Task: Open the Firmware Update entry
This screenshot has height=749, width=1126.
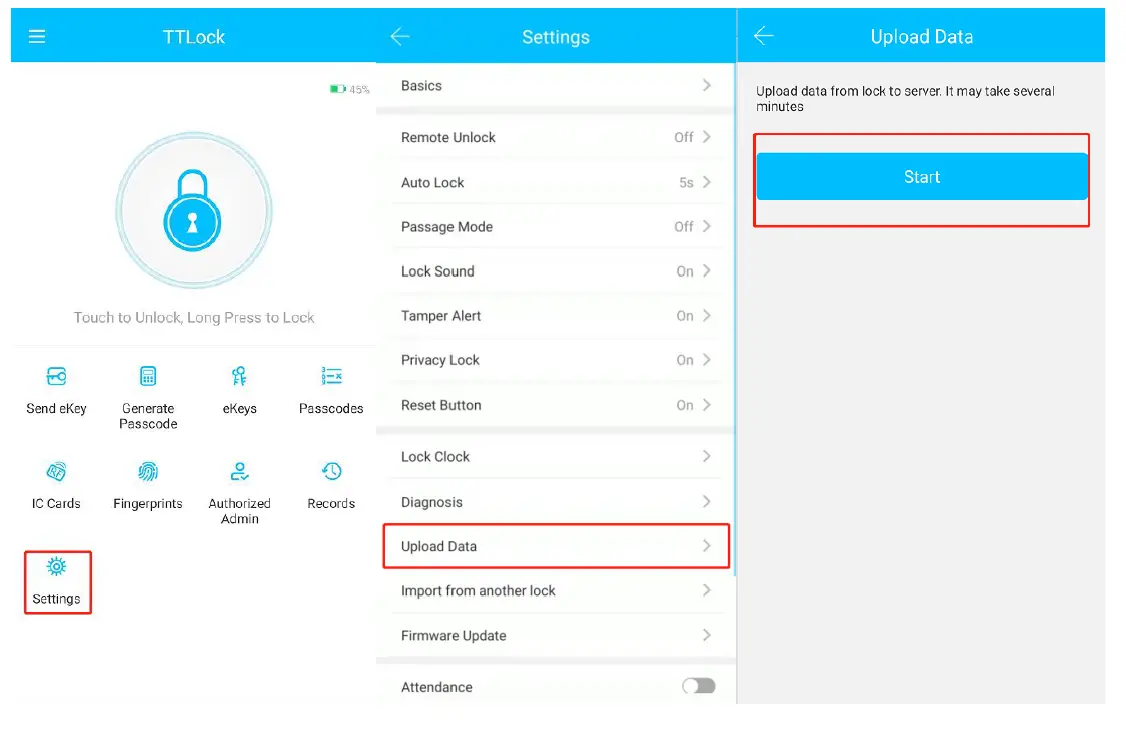Action: 555,636
